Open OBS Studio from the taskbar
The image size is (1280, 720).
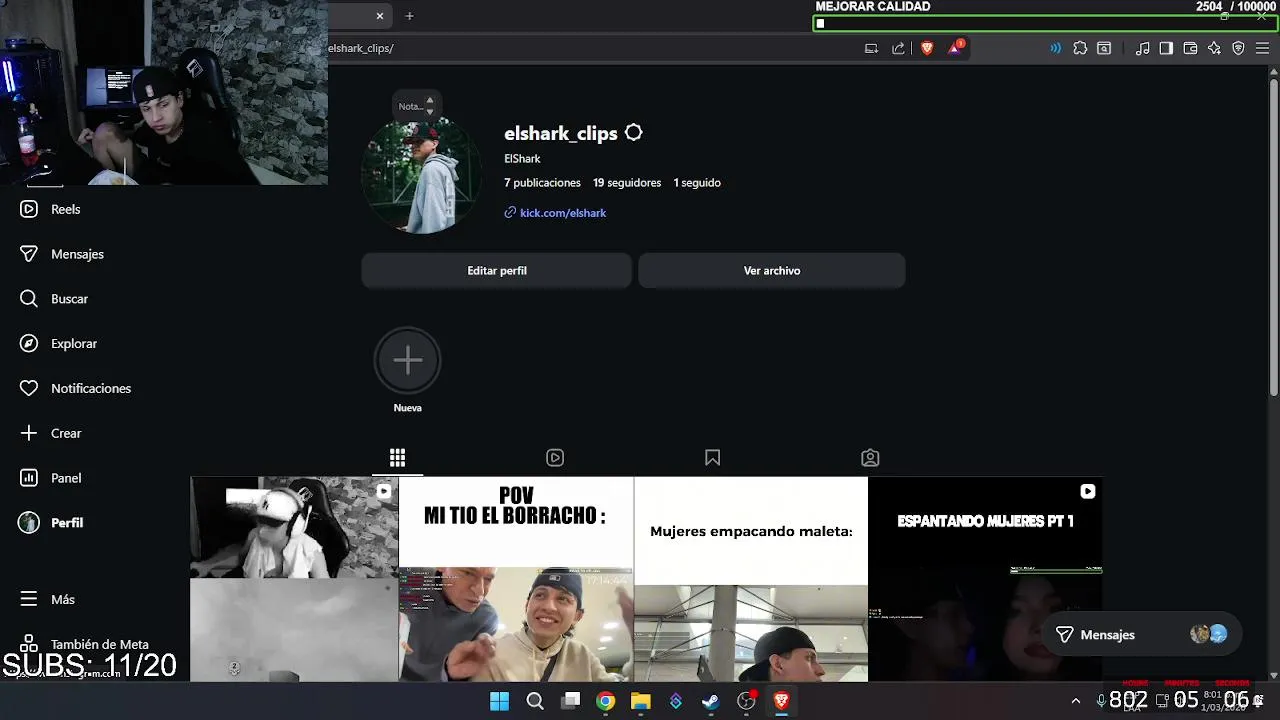tap(746, 701)
